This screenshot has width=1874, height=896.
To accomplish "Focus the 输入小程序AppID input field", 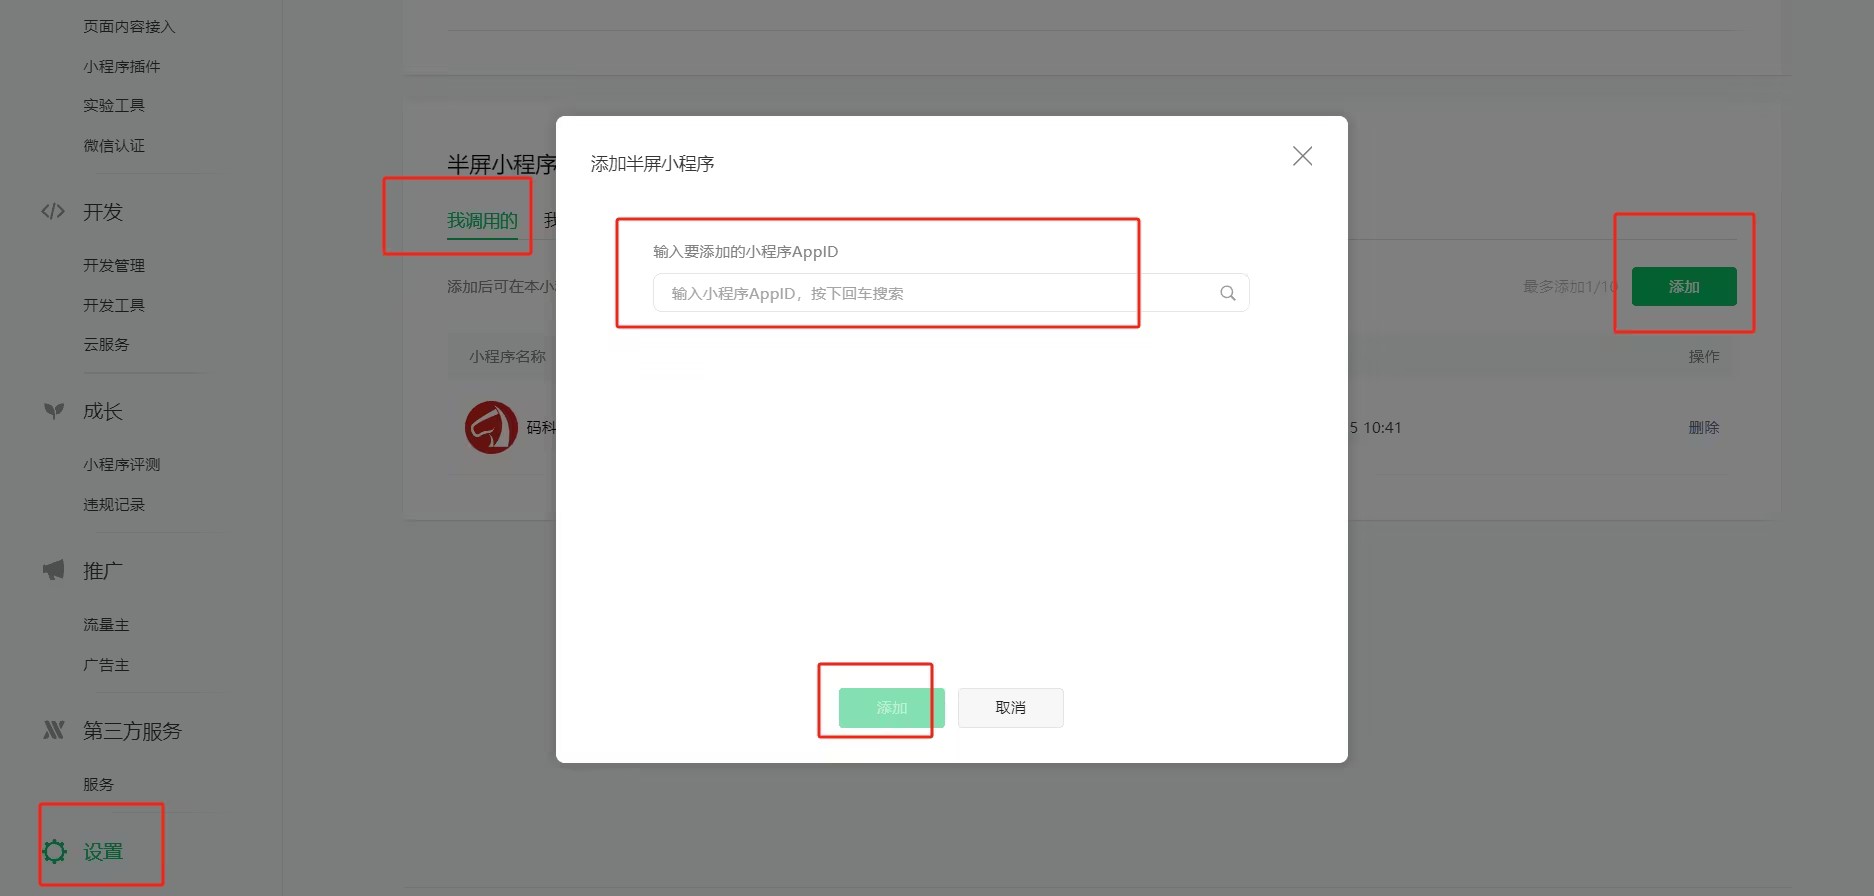I will pyautogui.click(x=951, y=293).
